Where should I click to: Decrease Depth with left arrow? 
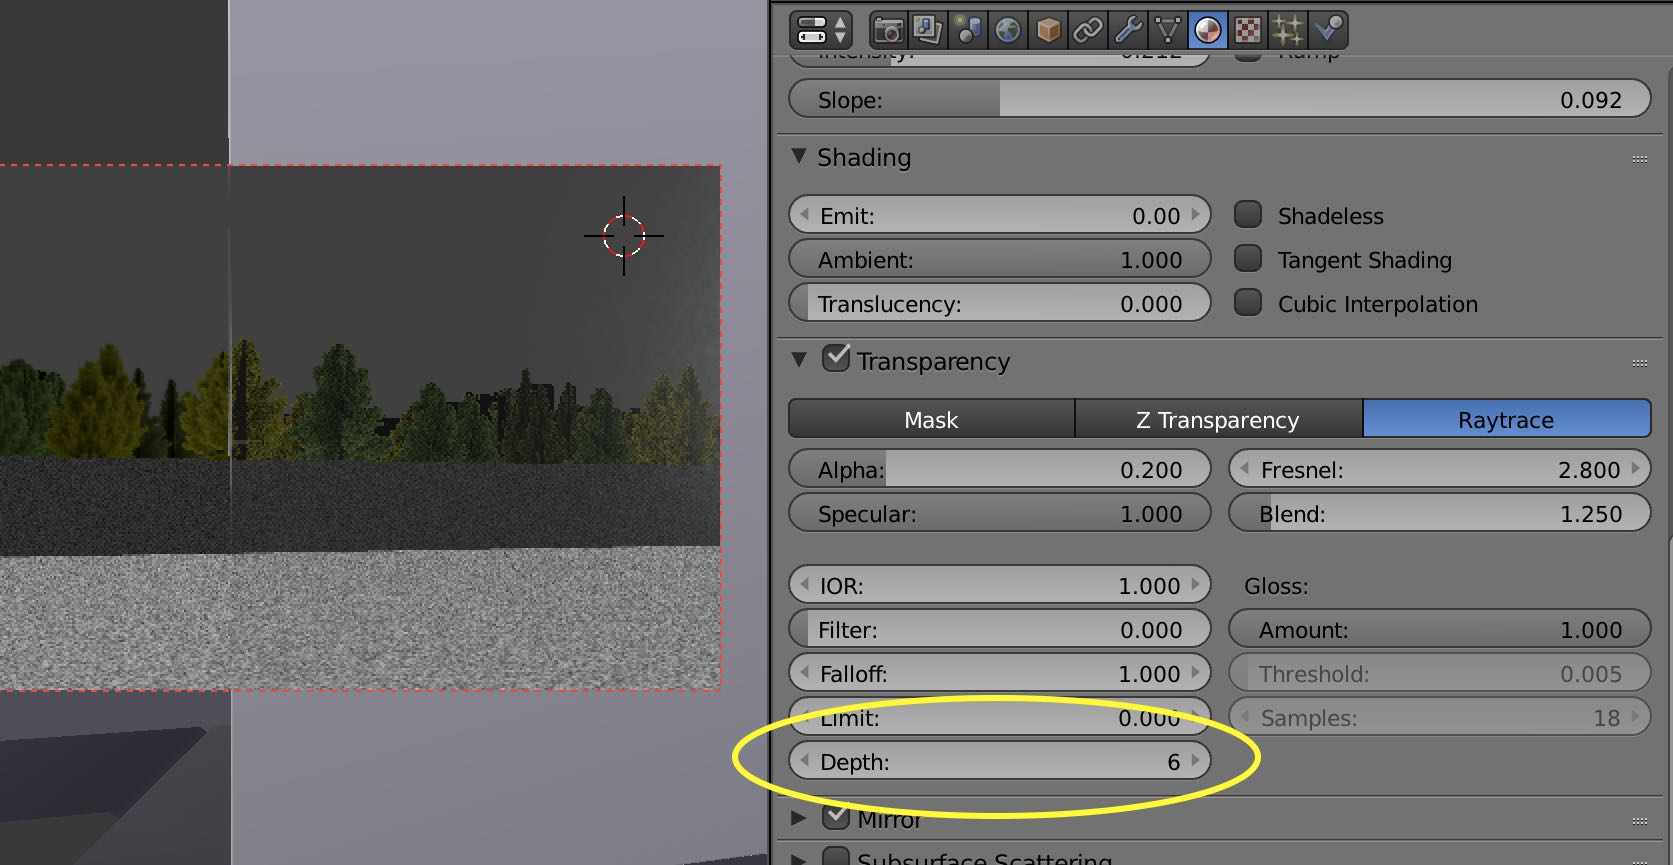(x=804, y=761)
